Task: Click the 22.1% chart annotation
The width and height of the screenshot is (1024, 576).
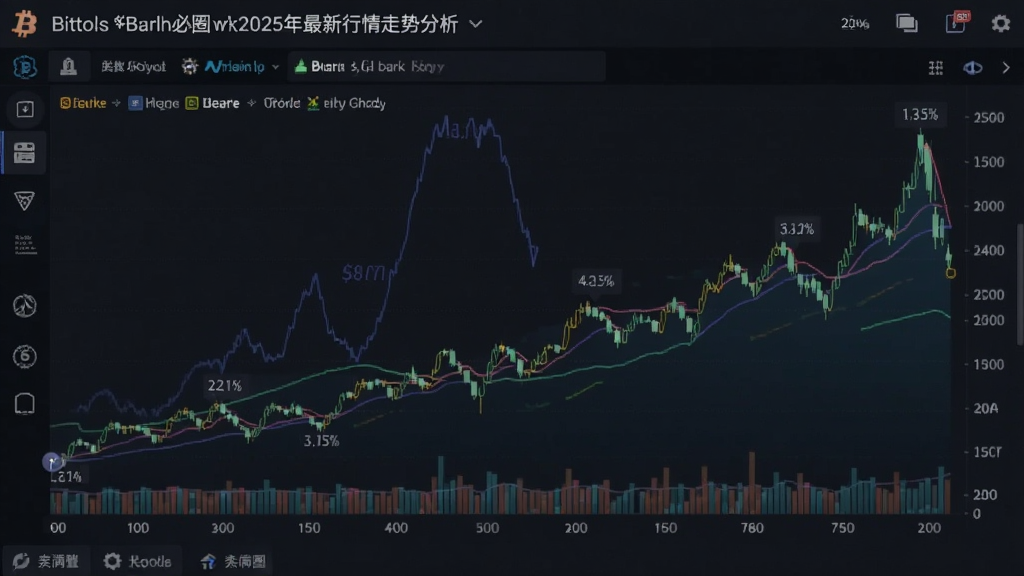Action: [225, 386]
